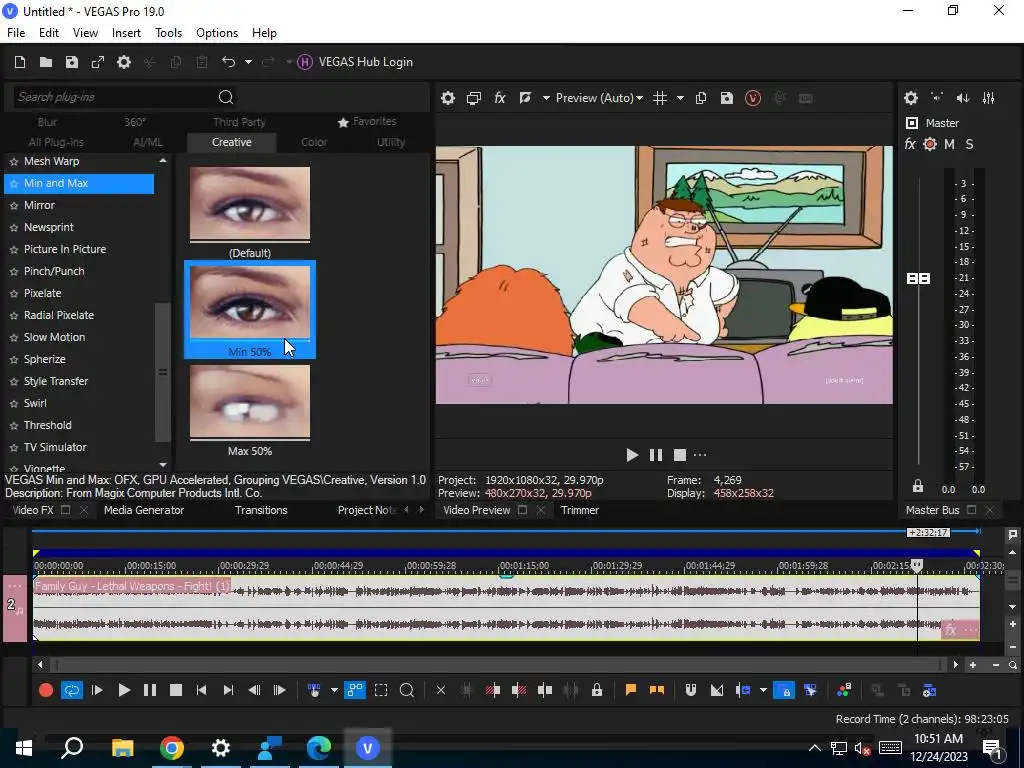This screenshot has width=1024, height=768.
Task: Adjust the Master volume fader handle
Action: [919, 279]
